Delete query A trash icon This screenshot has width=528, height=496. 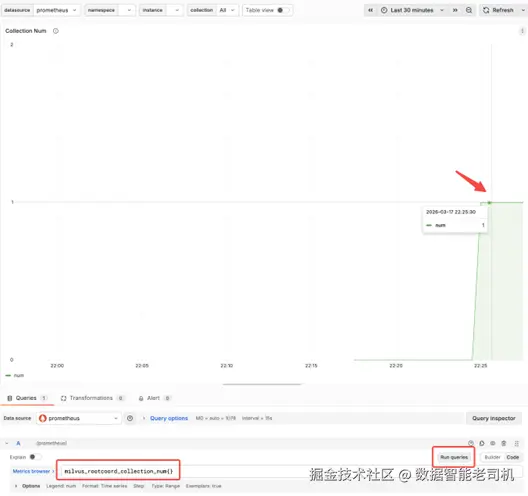pyautogui.click(x=504, y=443)
